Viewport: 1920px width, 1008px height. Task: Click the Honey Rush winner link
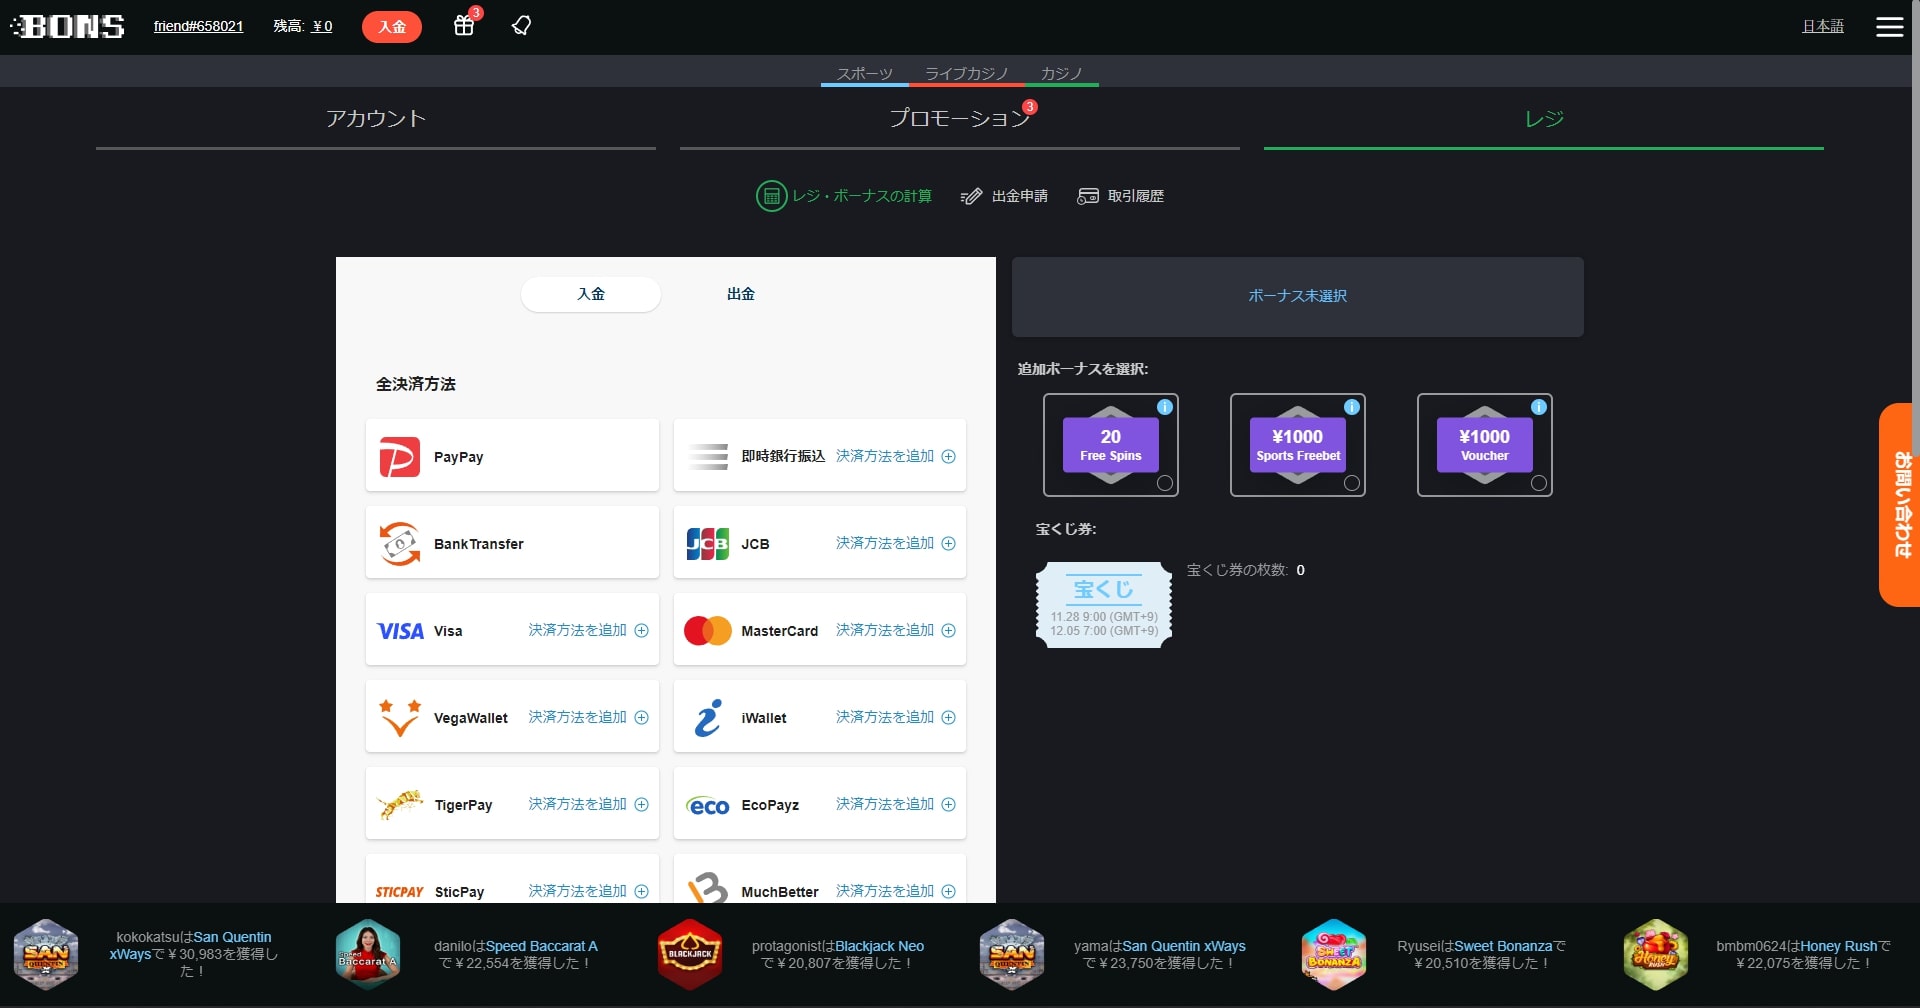click(x=1839, y=946)
